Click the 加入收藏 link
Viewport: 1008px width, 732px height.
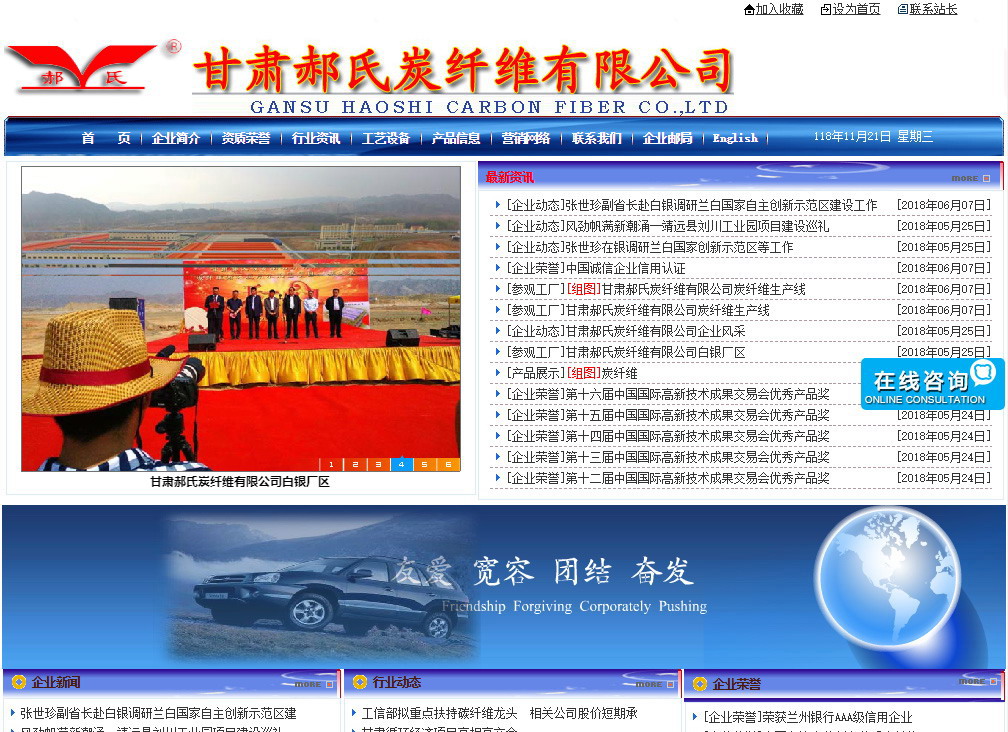pos(780,10)
